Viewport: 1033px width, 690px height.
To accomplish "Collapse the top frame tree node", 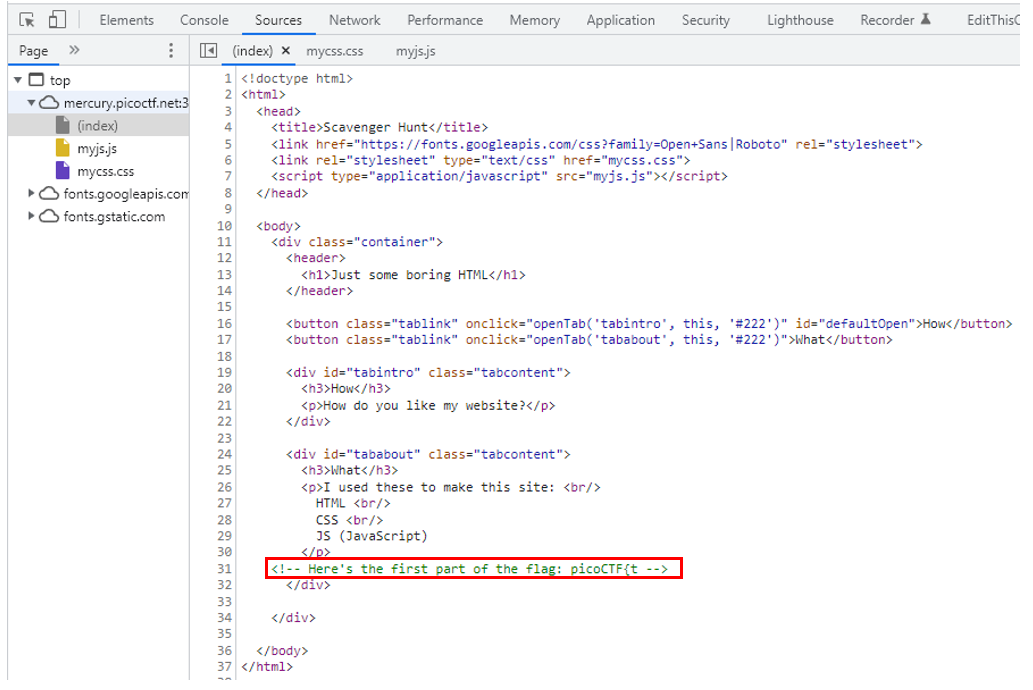I will (18, 80).
